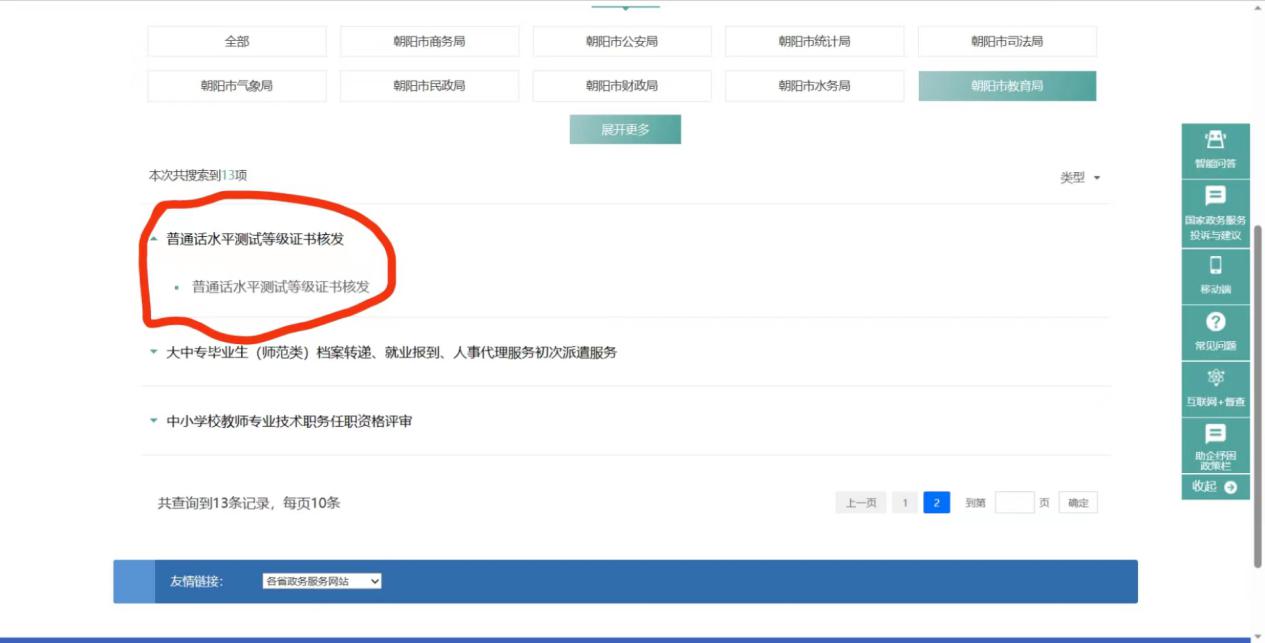Select the 朝阳市公安局 department filter
The height and width of the screenshot is (643, 1265).
[x=622, y=42]
